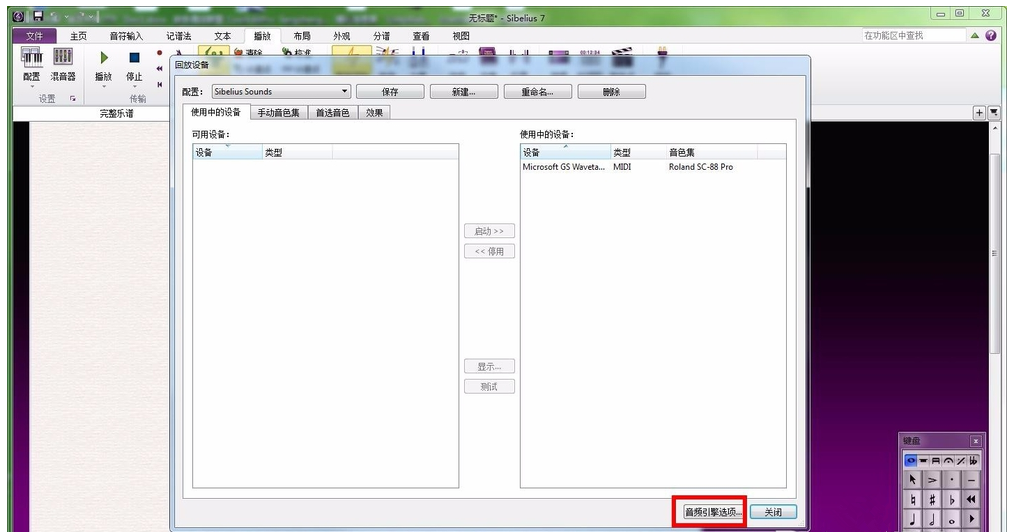The width and height of the screenshot is (1013, 532).
Task: Select the slash articulation keypad layout tab
Action: [961, 461]
